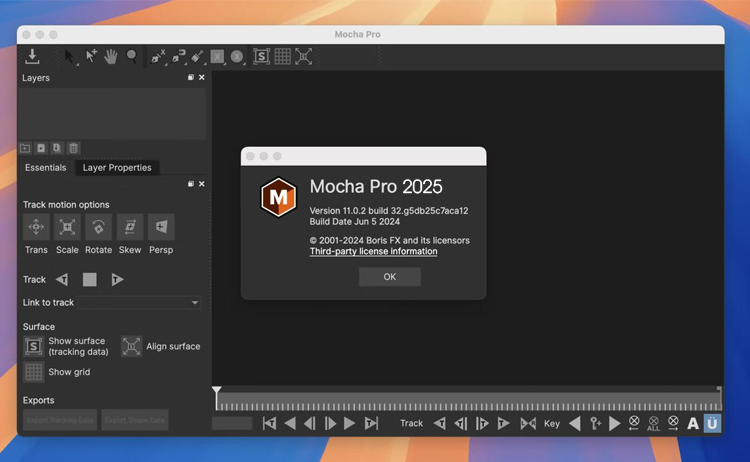Step forward one frame
750x462 pixels.
point(330,423)
